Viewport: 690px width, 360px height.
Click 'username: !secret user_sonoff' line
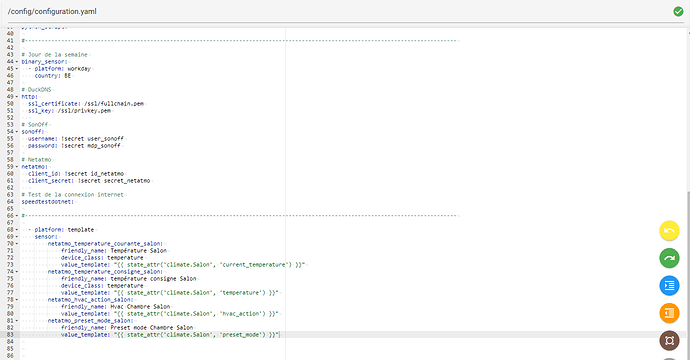coord(76,139)
